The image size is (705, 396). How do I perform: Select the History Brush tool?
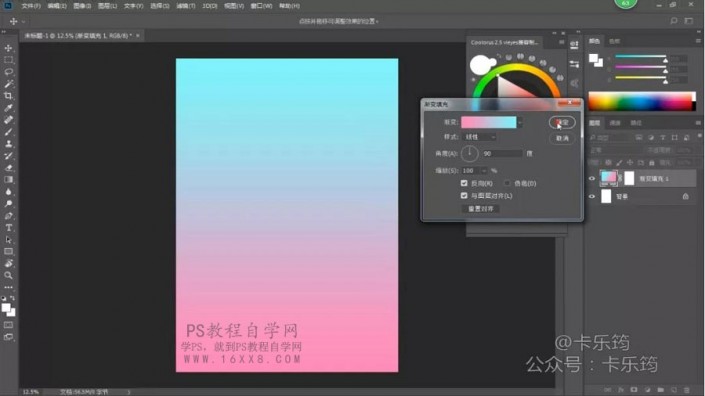[x=9, y=156]
